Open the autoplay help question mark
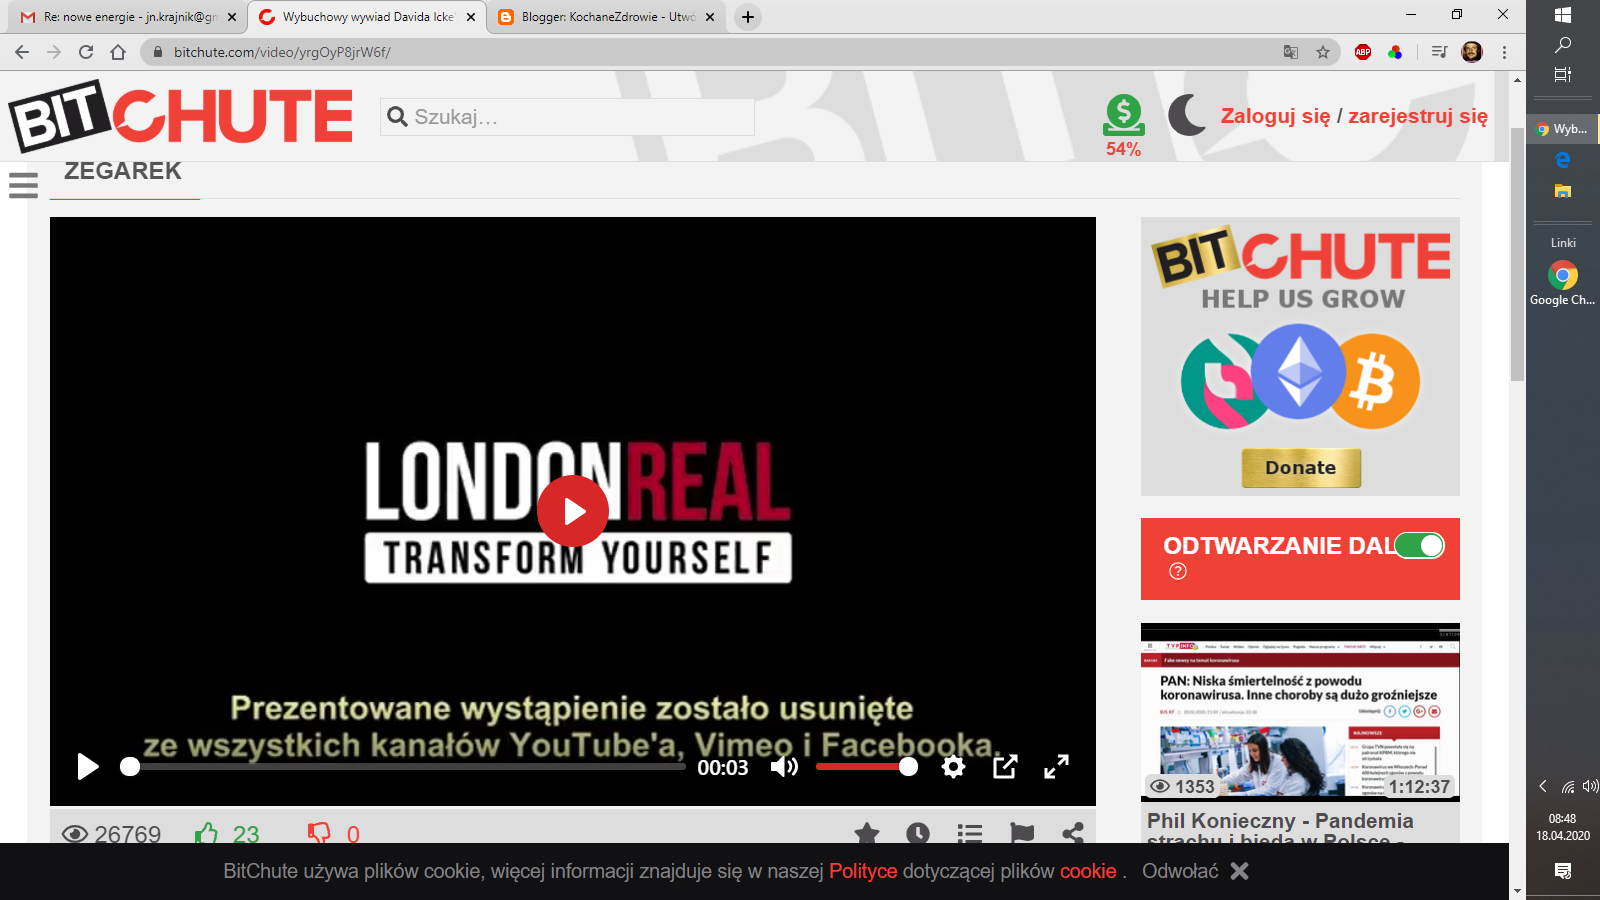 (1178, 571)
